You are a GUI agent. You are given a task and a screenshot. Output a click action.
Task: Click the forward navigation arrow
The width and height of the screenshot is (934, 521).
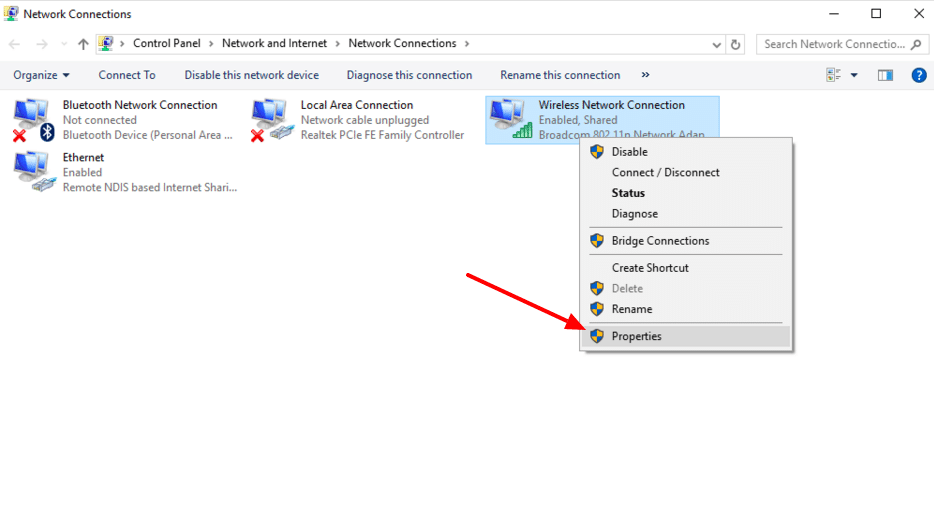(41, 44)
